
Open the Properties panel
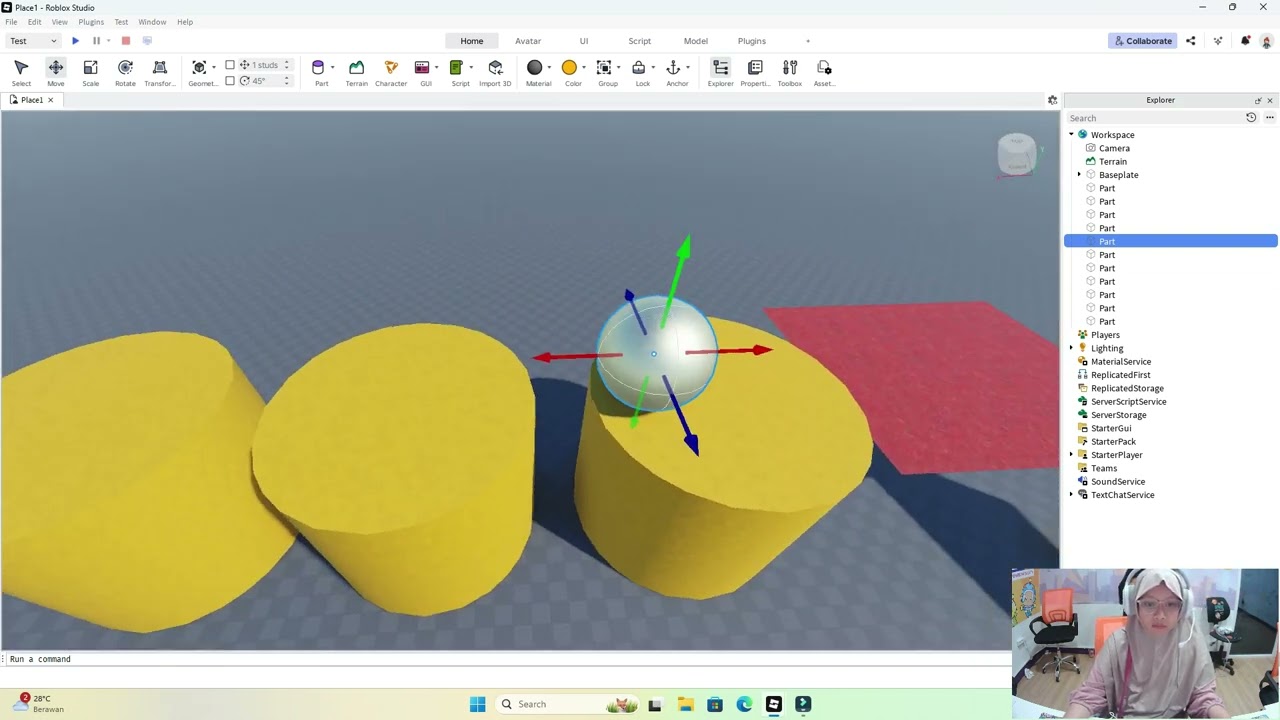(x=755, y=72)
